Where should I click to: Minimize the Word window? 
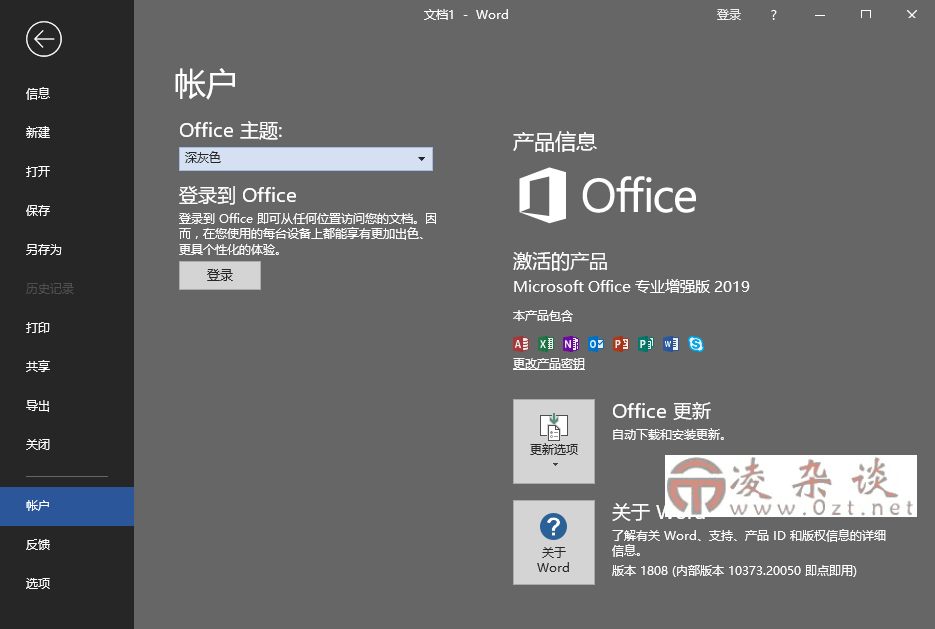pyautogui.click(x=820, y=15)
